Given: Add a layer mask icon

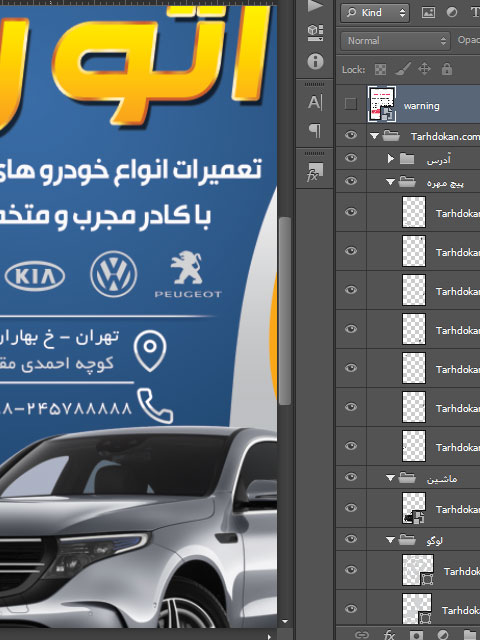Looking at the screenshot, I should tap(416, 635).
